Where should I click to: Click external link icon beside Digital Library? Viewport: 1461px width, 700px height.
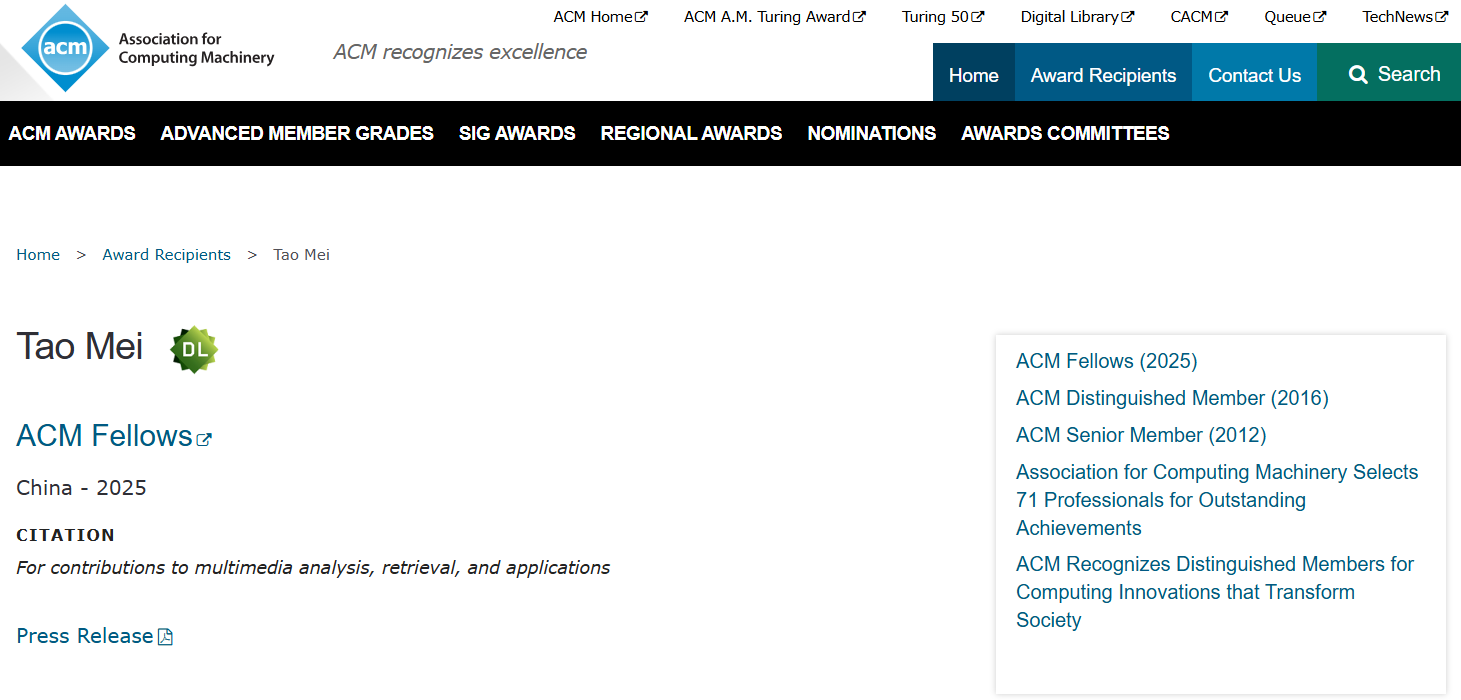(1127, 17)
